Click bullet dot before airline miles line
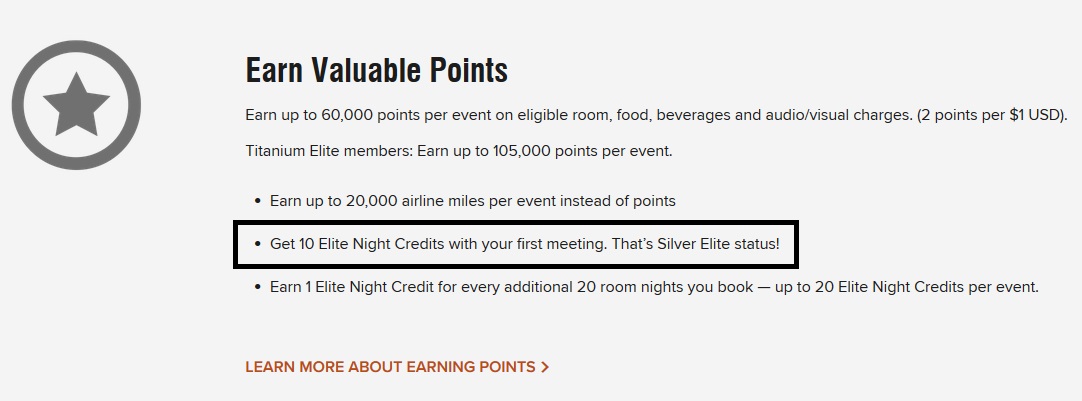 258,201
